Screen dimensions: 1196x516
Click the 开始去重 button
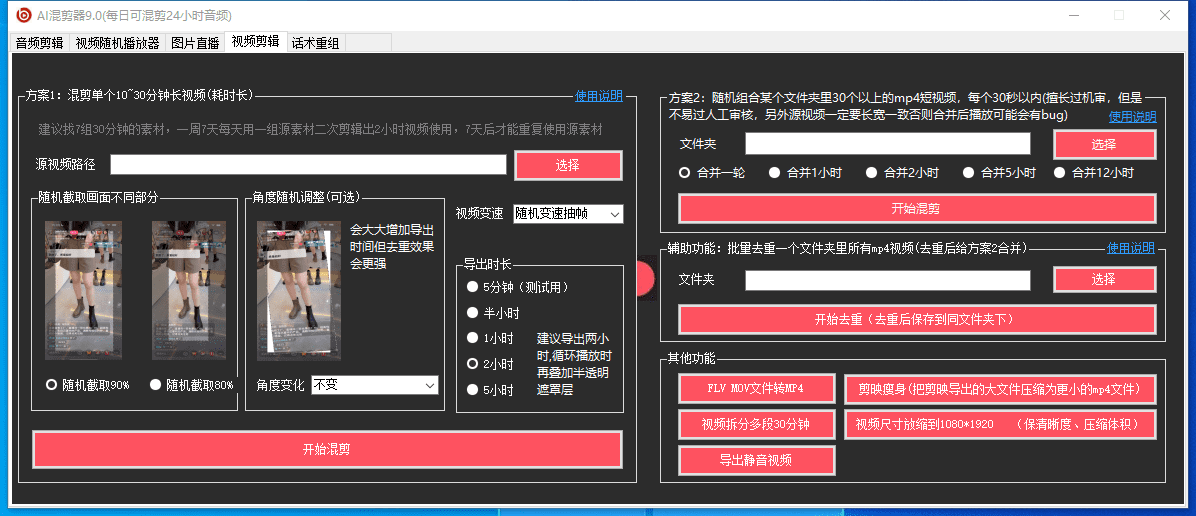point(916,320)
